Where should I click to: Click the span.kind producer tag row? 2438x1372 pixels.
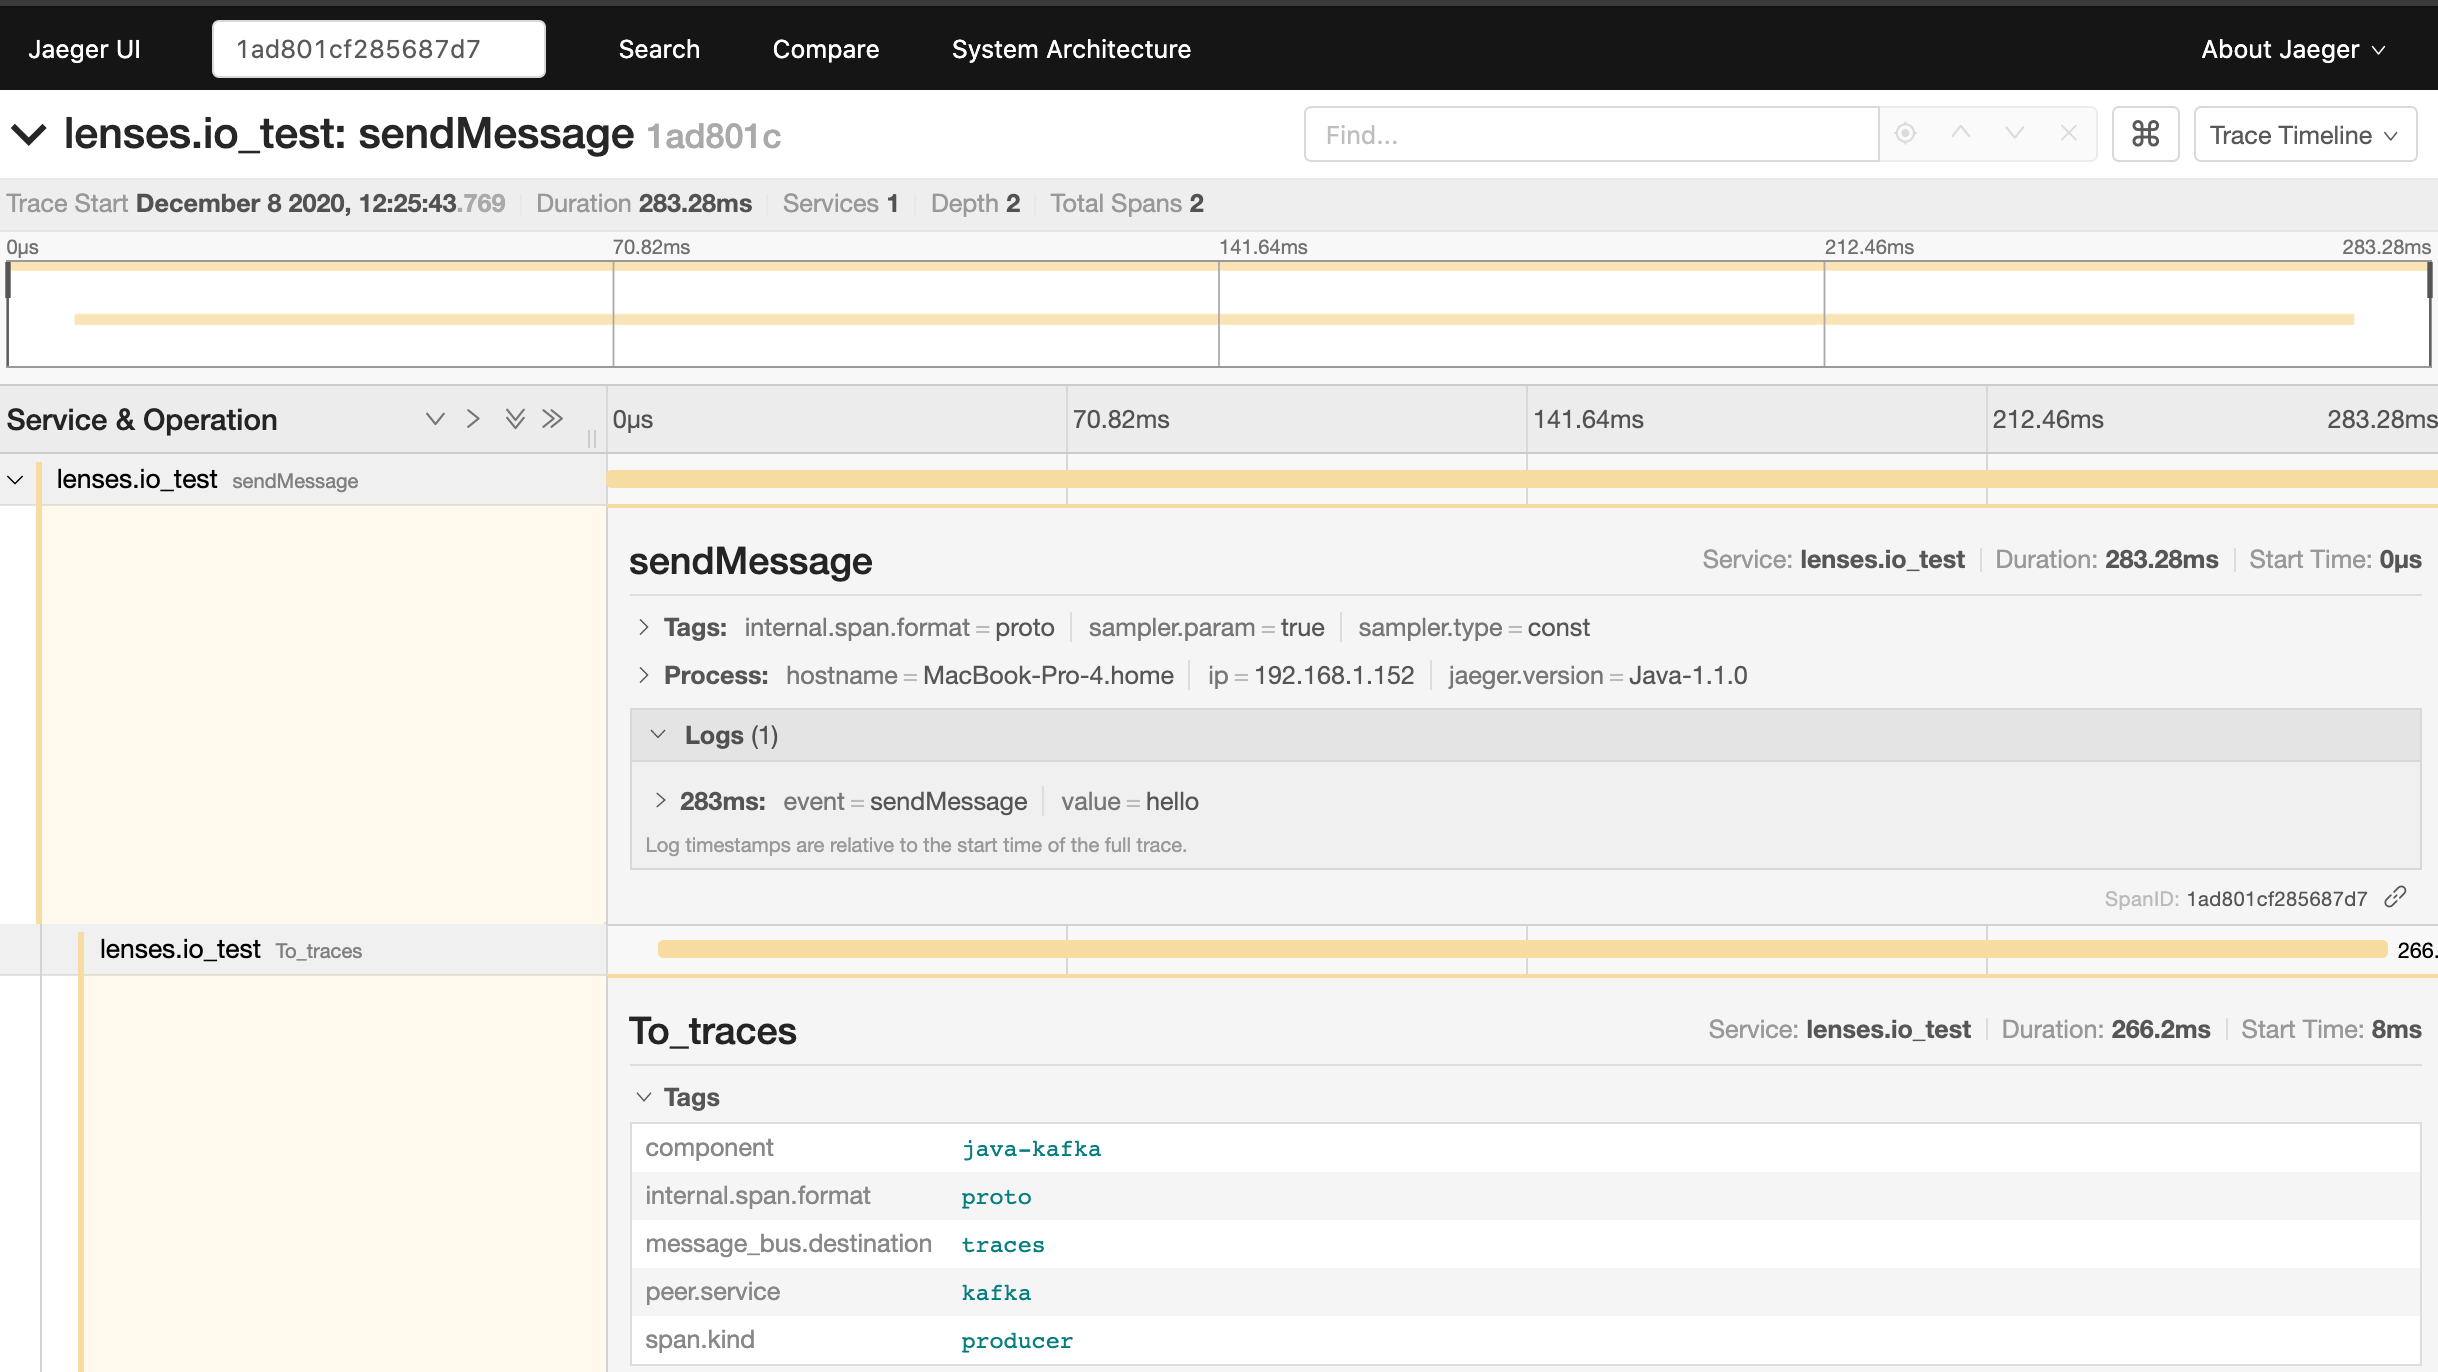(1525, 1340)
